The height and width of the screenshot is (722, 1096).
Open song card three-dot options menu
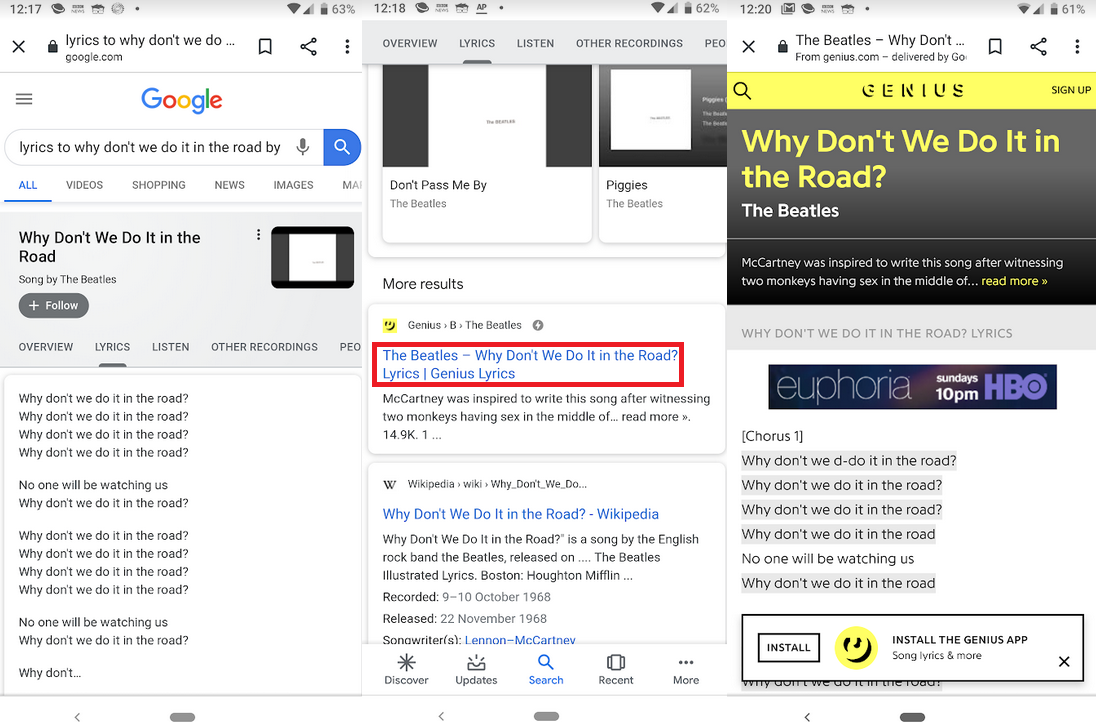tap(259, 235)
